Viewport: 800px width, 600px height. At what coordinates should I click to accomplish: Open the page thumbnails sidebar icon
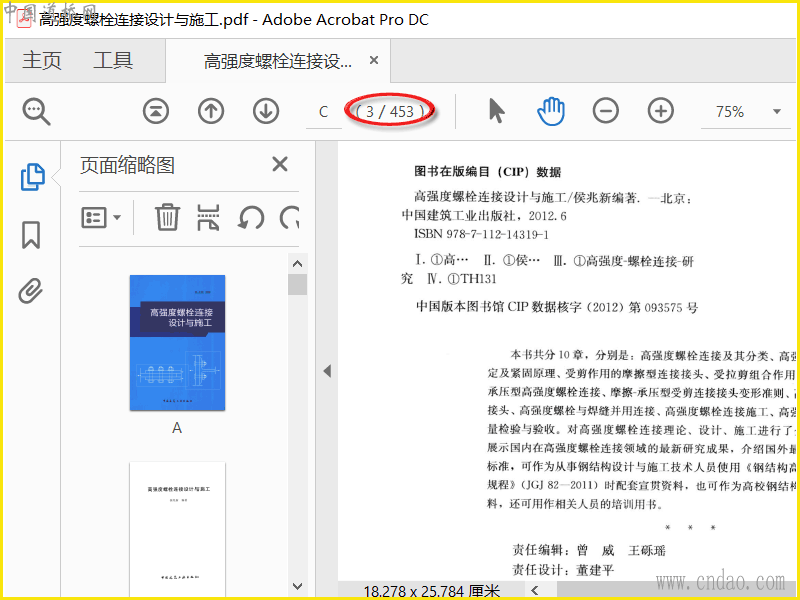pos(33,177)
